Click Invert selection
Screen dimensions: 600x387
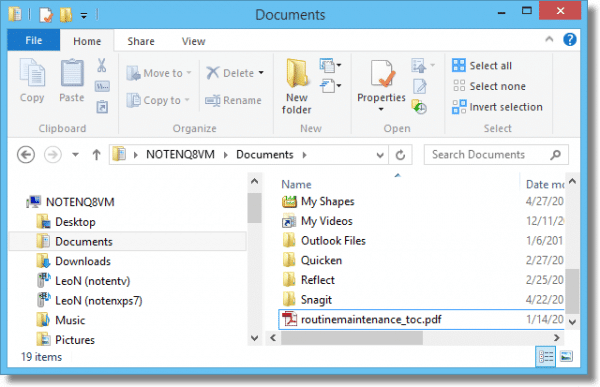(497, 107)
